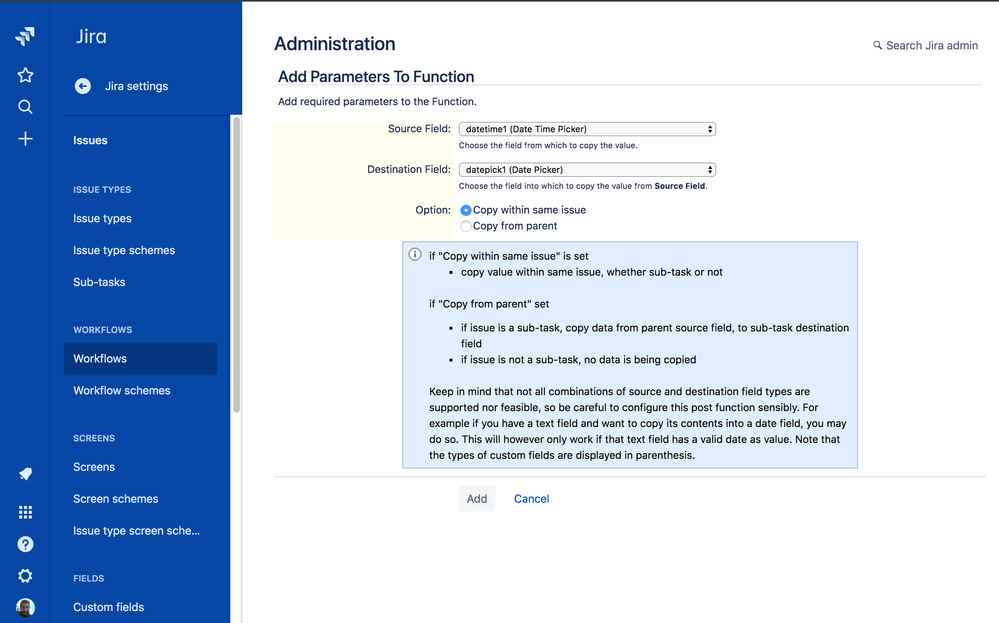Click the magnifier icon in Search Jira admin
Image resolution: width=999 pixels, height=623 pixels.
(877, 45)
